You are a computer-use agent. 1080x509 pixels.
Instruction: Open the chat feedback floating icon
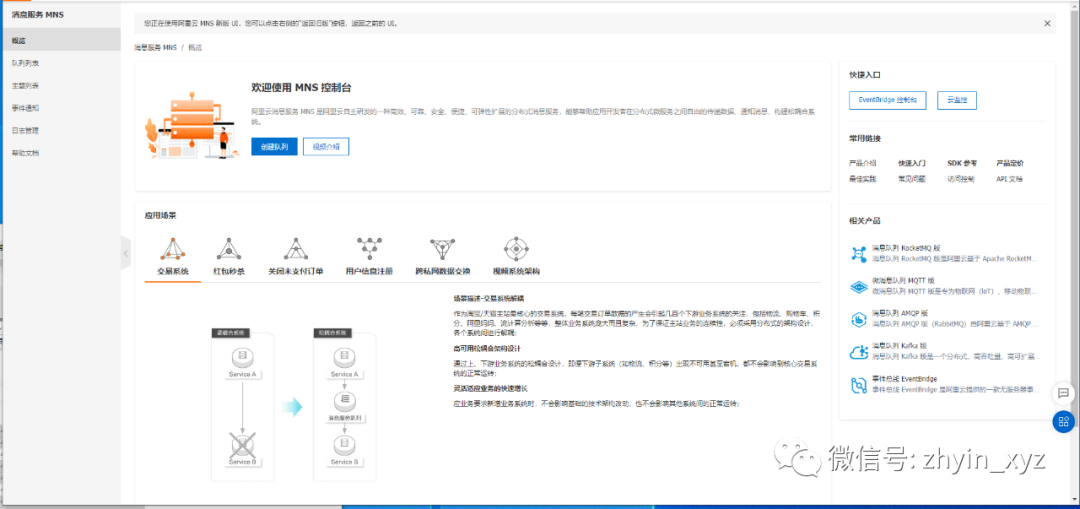1063,393
